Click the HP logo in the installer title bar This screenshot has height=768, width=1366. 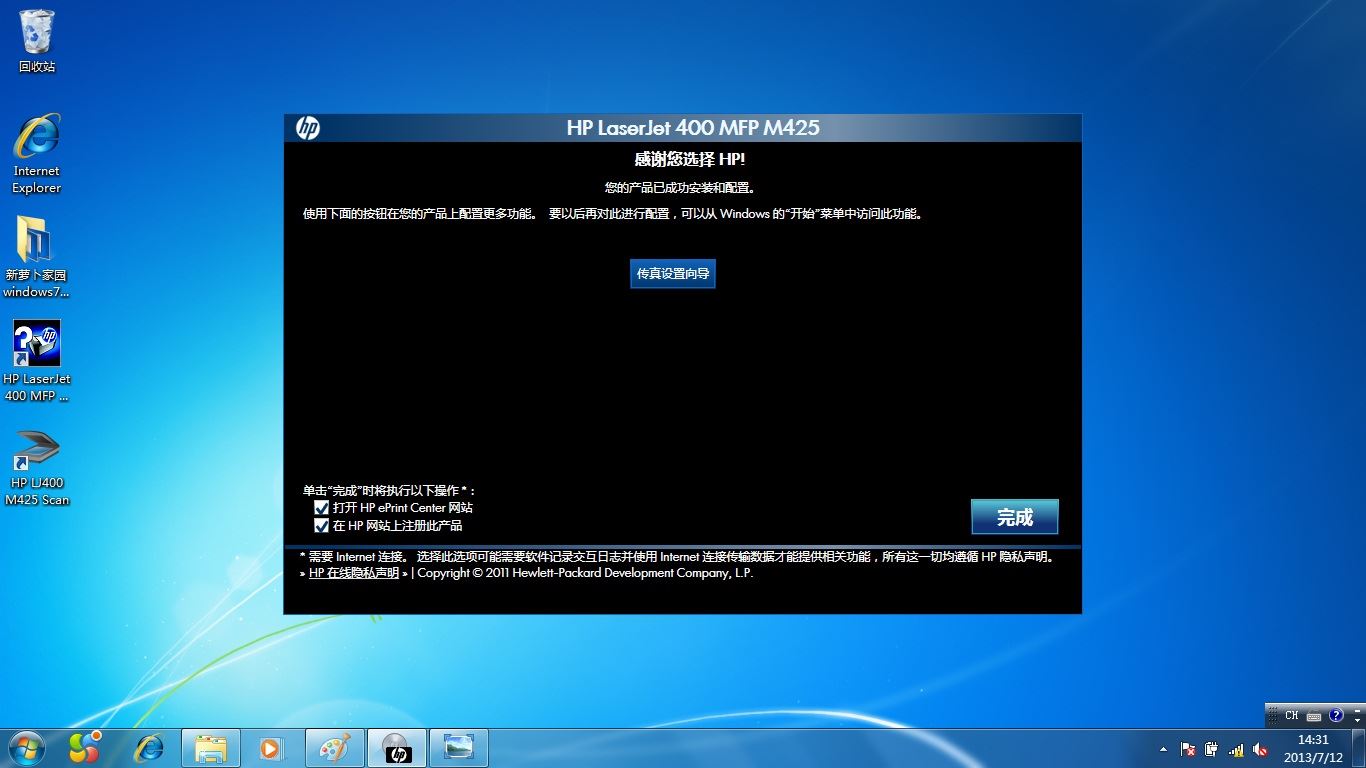308,128
